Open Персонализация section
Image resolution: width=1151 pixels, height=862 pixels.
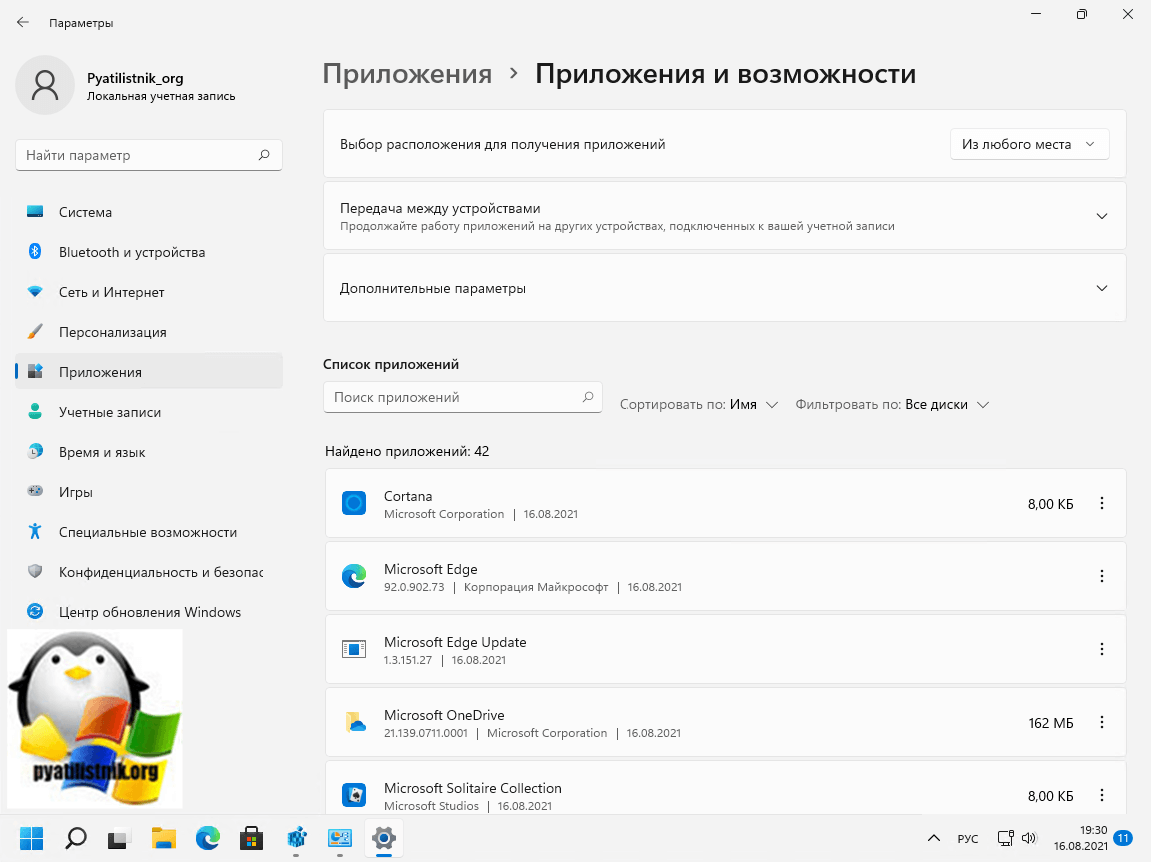pos(149,332)
